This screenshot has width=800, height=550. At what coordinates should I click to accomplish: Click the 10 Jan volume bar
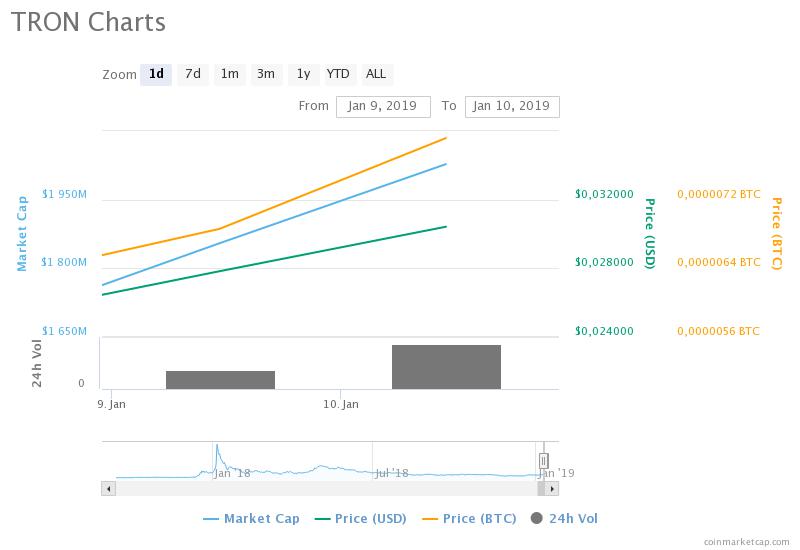click(446, 367)
